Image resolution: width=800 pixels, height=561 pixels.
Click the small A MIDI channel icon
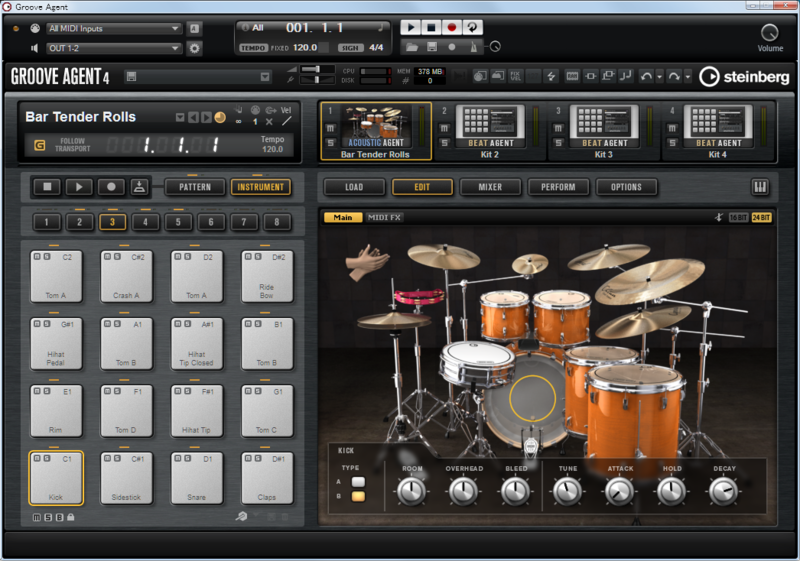click(194, 29)
